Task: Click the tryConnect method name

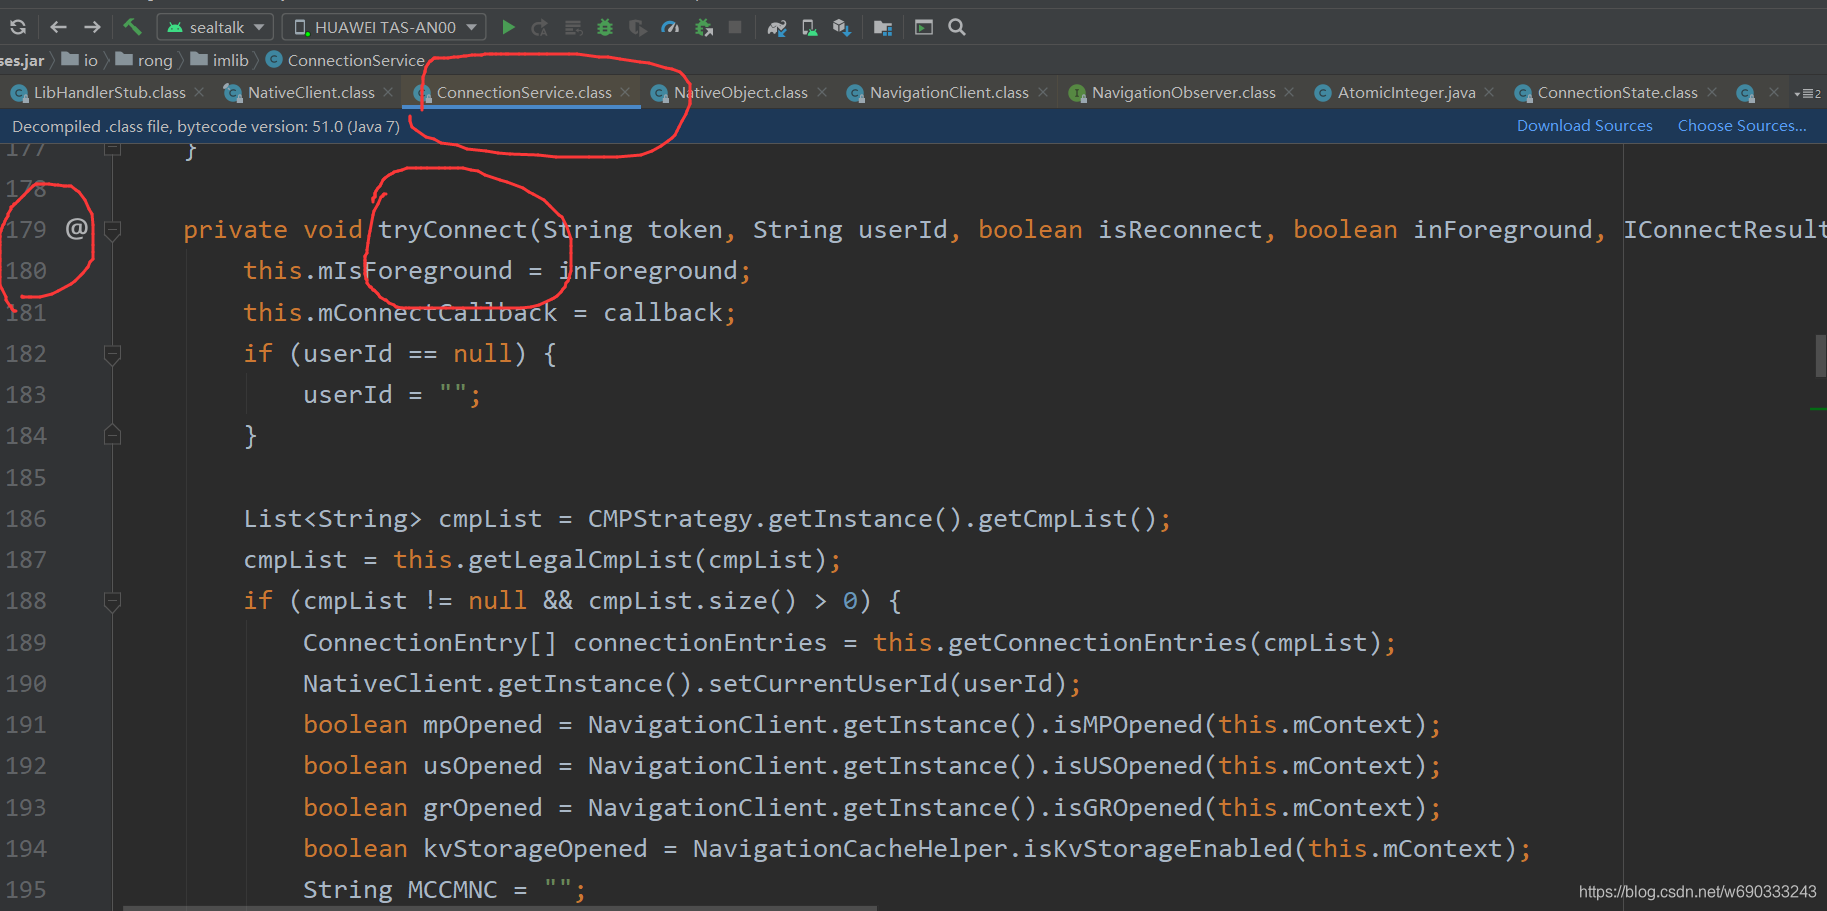Action: click(x=452, y=229)
